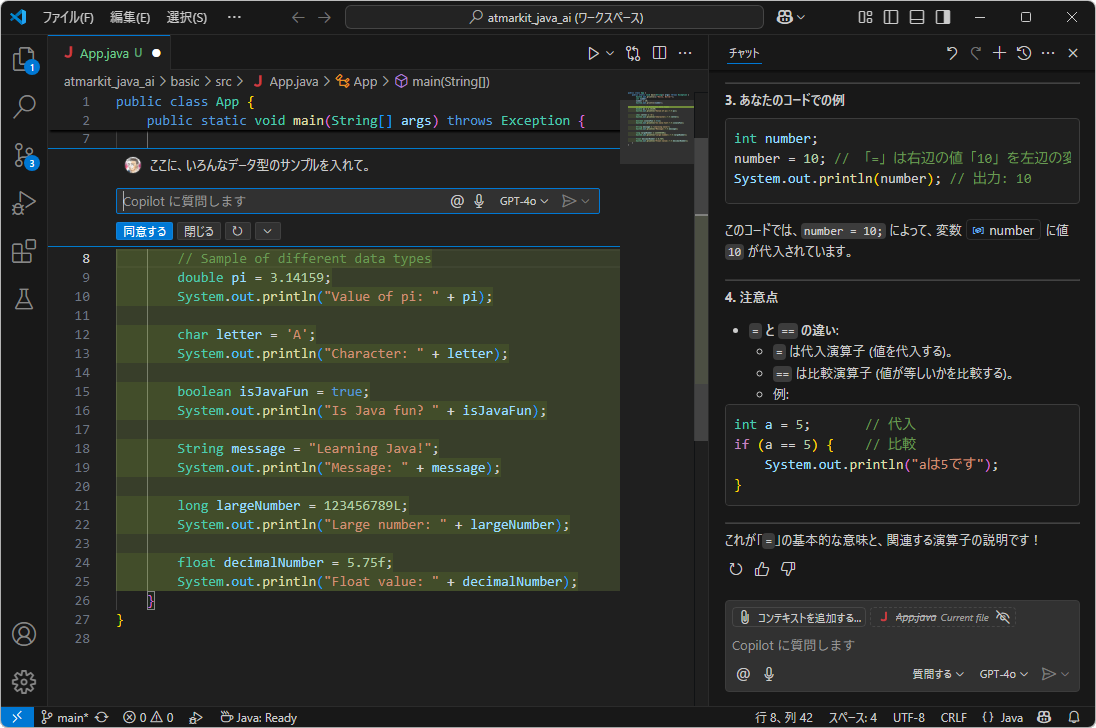Open chat history icon in Copilot panel
Viewport: 1096px width, 728px height.
coord(1023,53)
